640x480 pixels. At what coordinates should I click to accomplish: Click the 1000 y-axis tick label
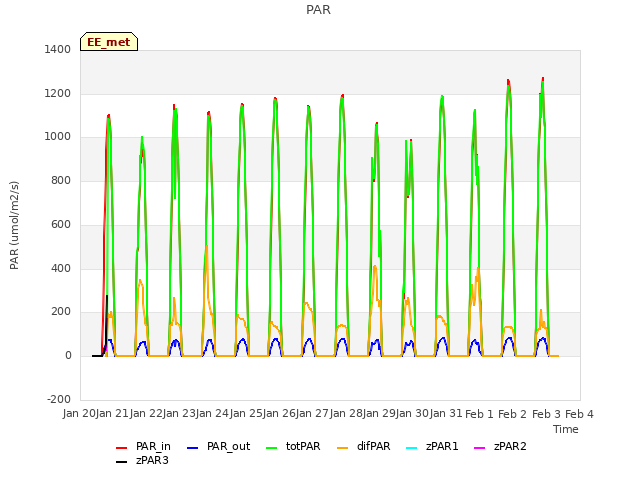tap(58, 137)
